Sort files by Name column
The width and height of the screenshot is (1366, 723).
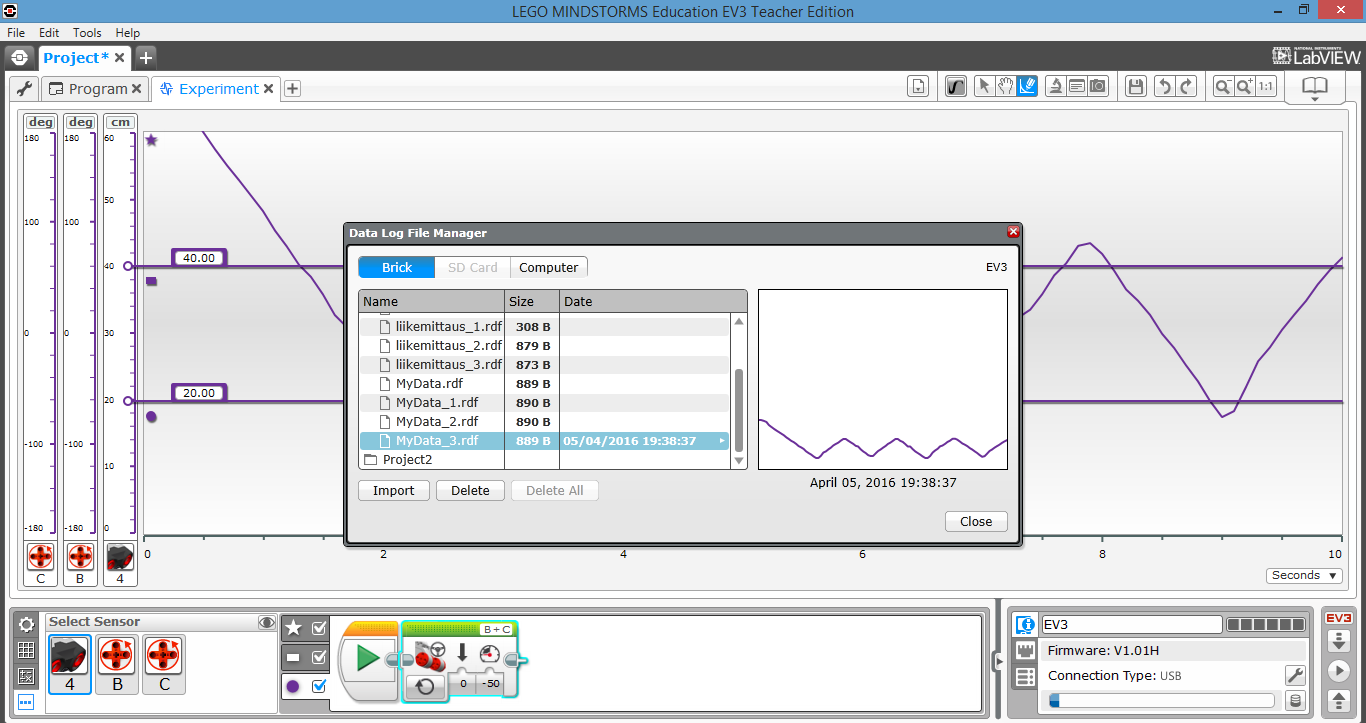(432, 301)
